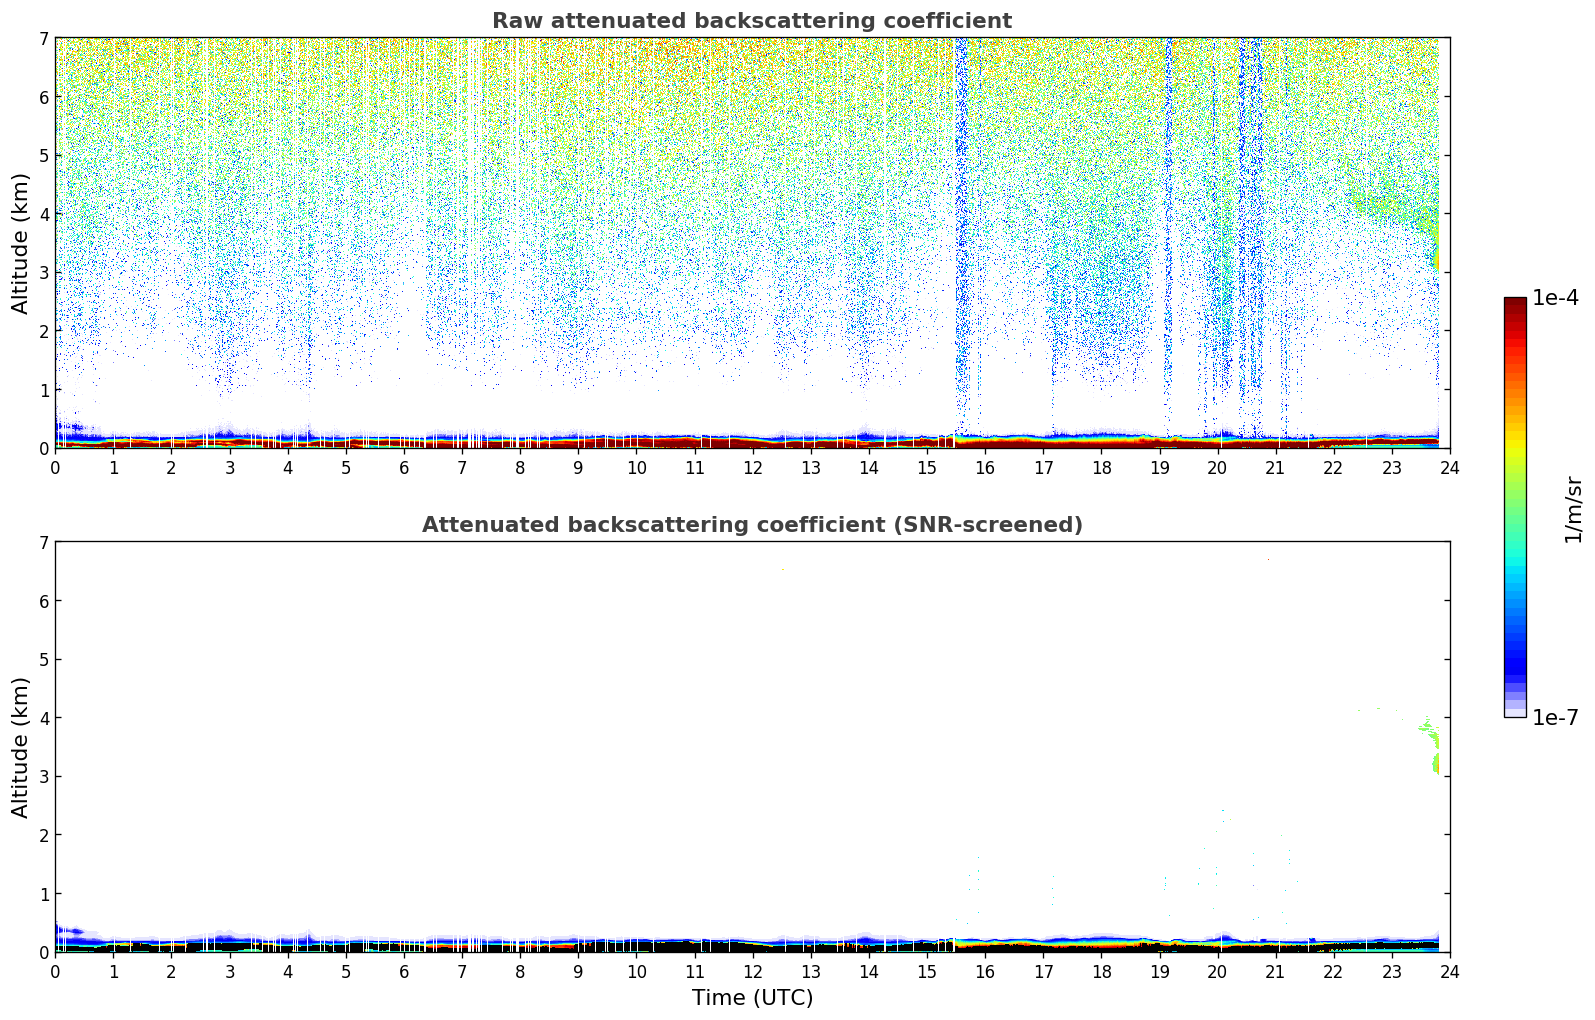
Task: Click the "Time (UTC)" x-axis label
Action: (x=752, y=998)
